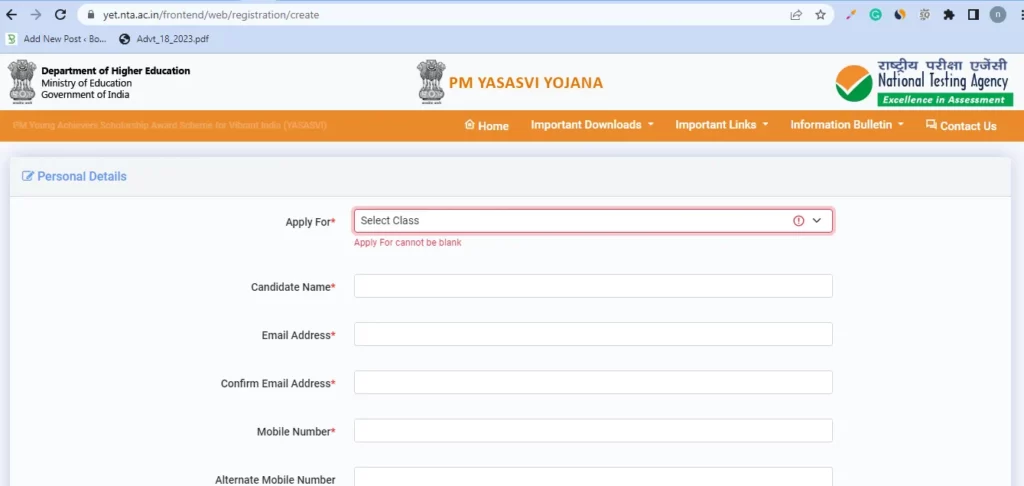Click the 'Personal Details' heading
Image resolution: width=1024 pixels, height=486 pixels.
tap(82, 176)
